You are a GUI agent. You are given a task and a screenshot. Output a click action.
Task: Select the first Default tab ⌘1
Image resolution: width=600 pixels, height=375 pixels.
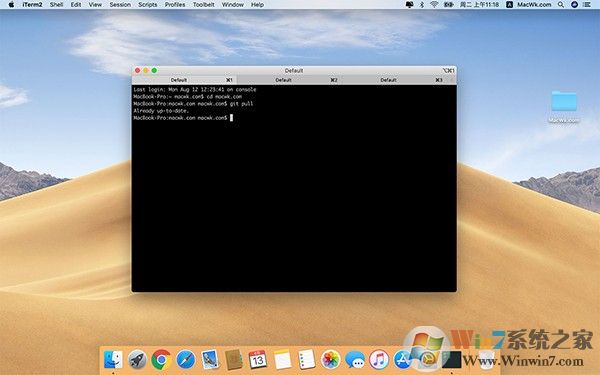coord(184,80)
